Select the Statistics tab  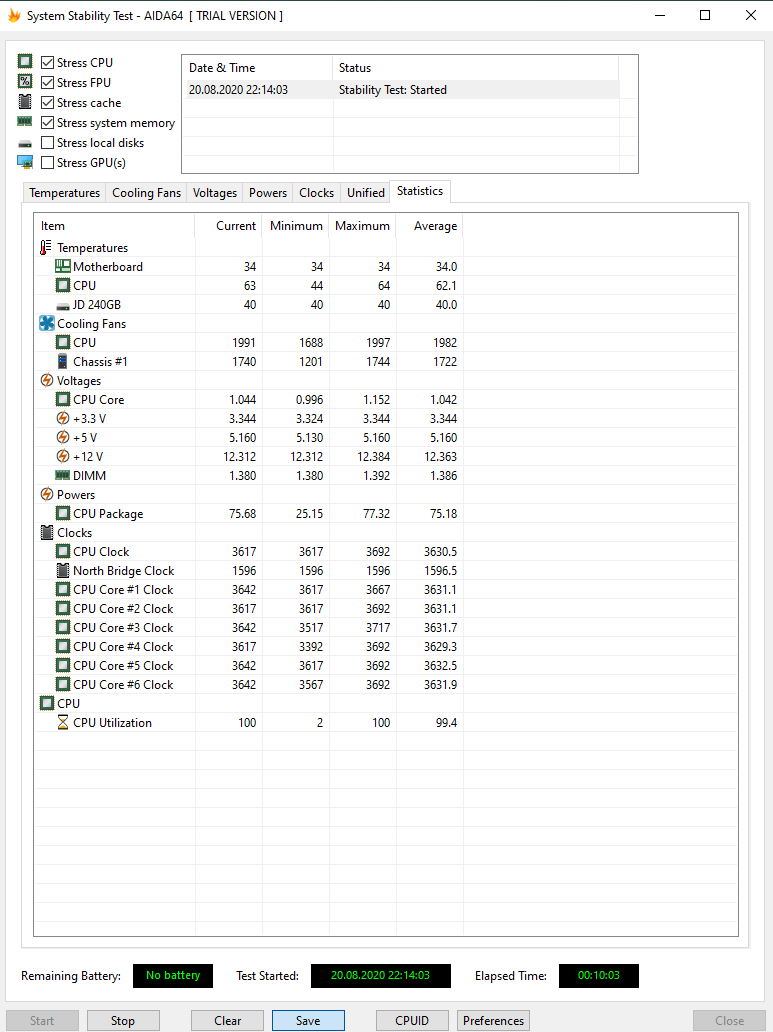[420, 191]
